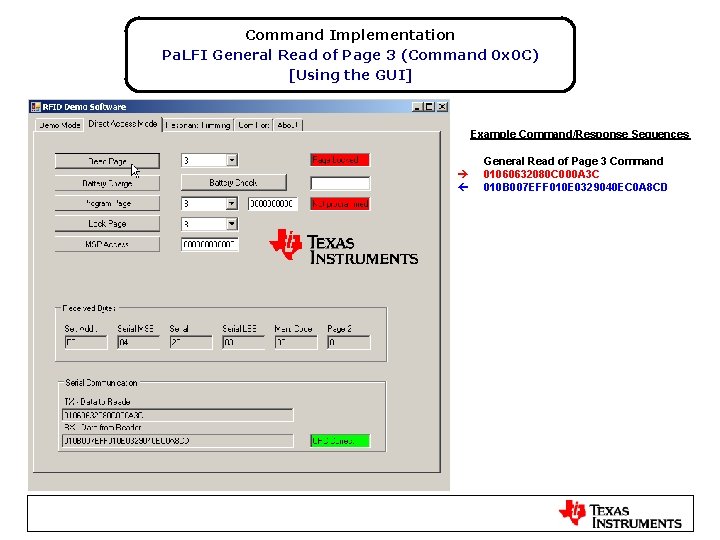This screenshot has height=540, width=720.
Task: Click the RX Data from Reader field
Action: (177, 441)
